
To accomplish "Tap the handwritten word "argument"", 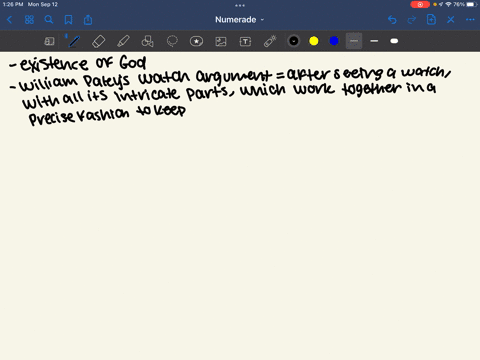I will pos(233,77).
